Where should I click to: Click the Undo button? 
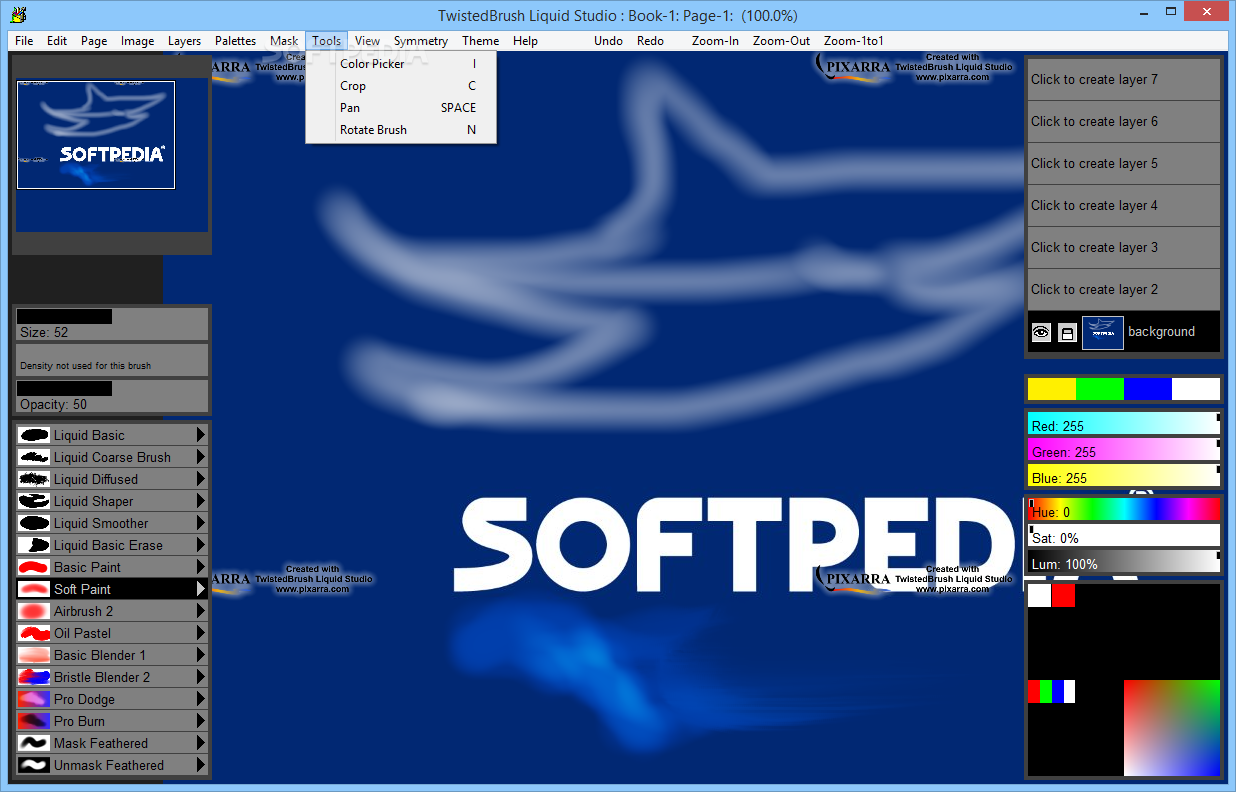(608, 41)
